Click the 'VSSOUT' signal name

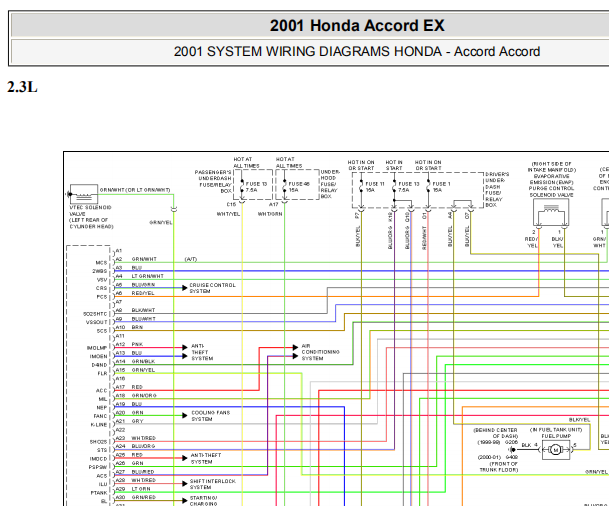[96, 322]
